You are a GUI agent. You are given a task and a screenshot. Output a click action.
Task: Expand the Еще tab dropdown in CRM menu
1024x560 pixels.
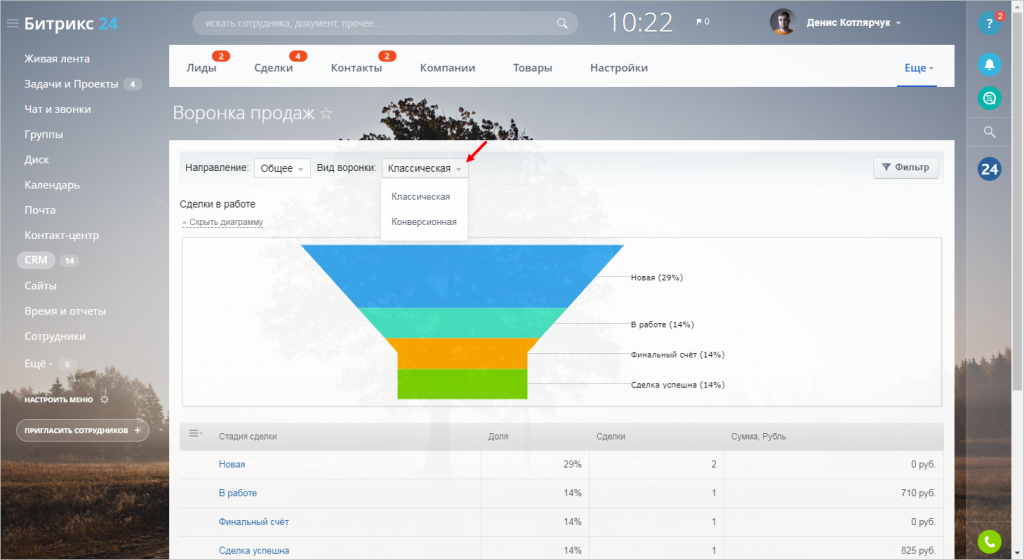(918, 68)
